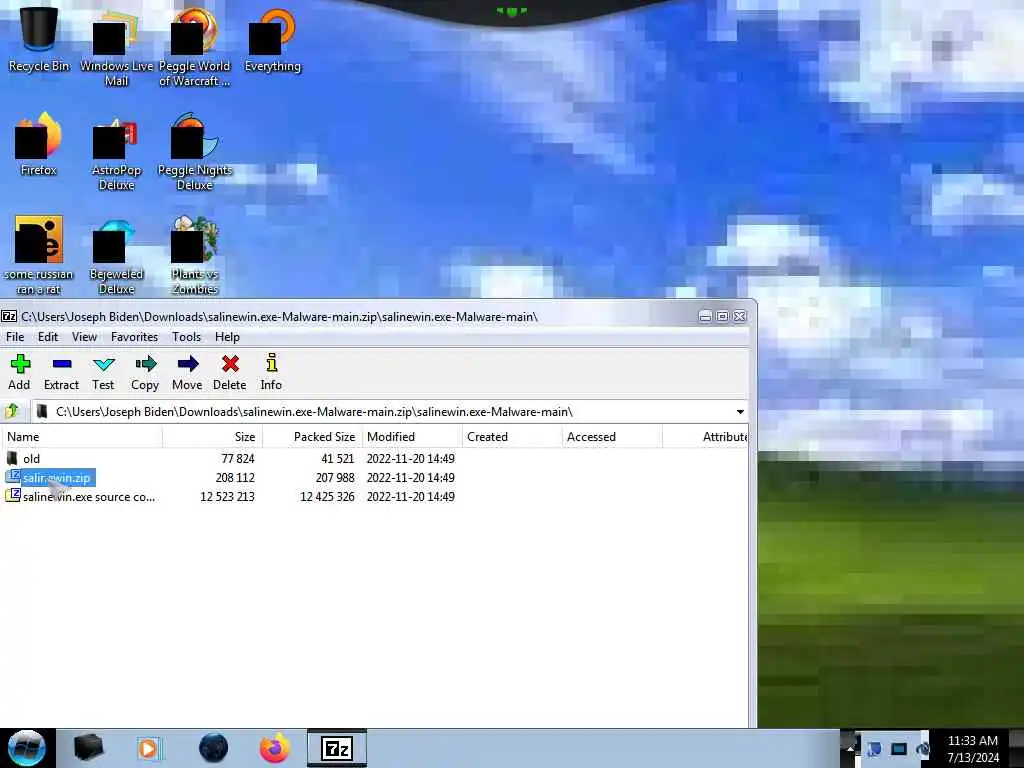Image resolution: width=1024 pixels, height=768 pixels.
Task: Click the Add toolbar icon
Action: click(x=20, y=372)
